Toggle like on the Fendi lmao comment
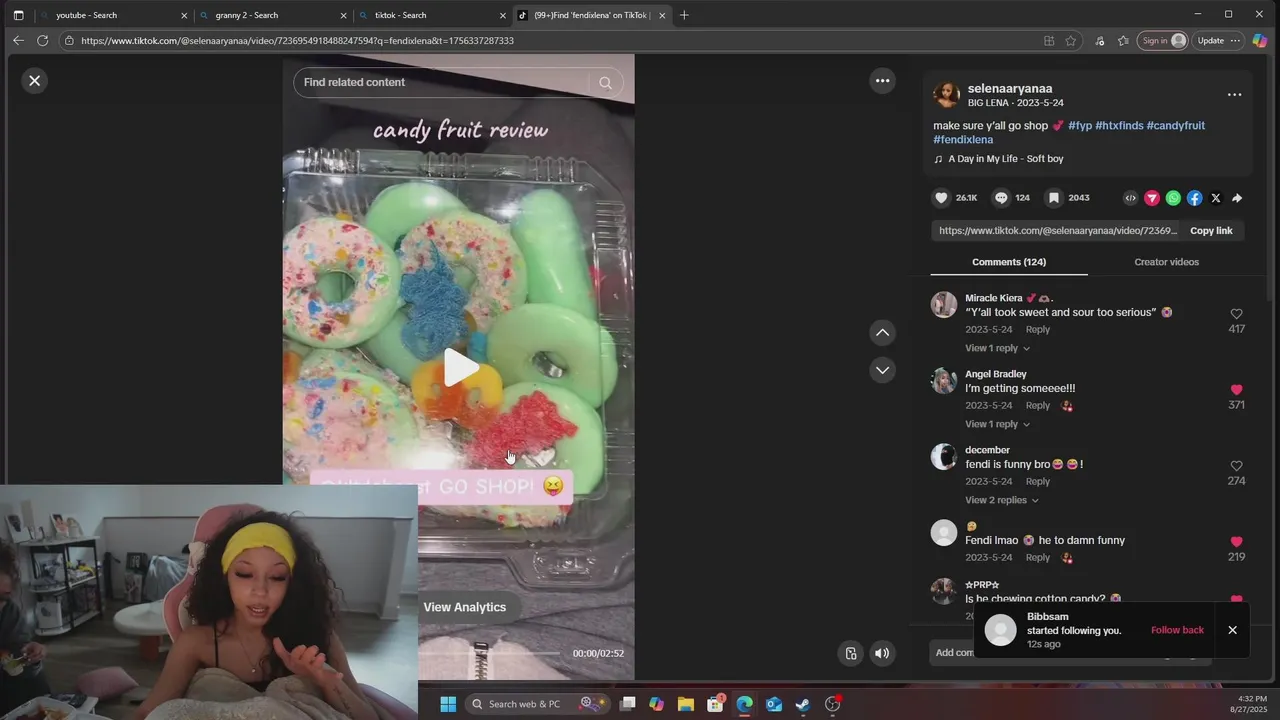The image size is (1280, 720). (x=1236, y=542)
